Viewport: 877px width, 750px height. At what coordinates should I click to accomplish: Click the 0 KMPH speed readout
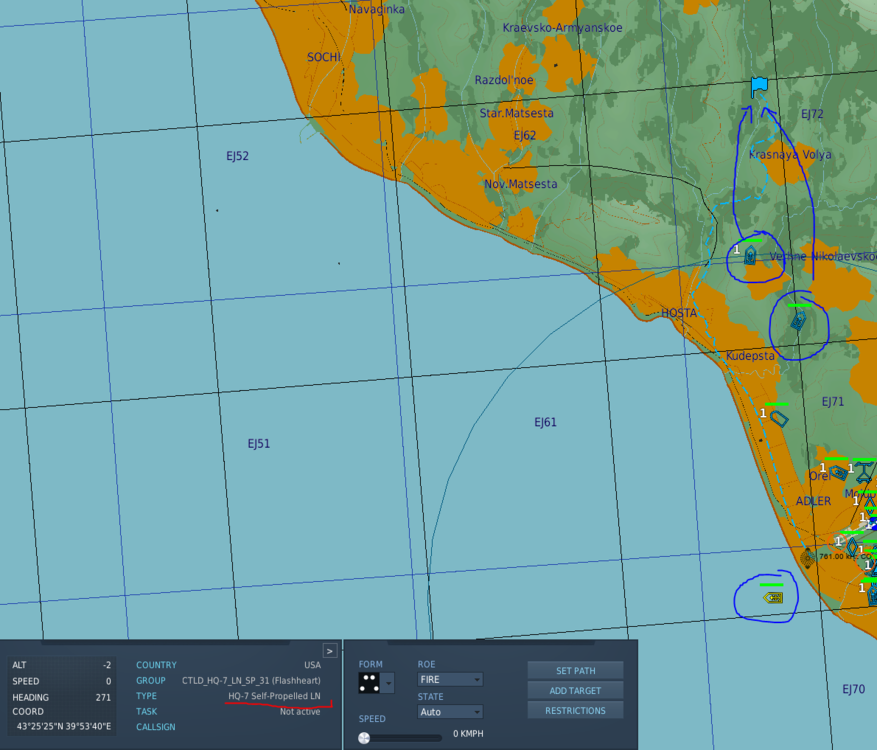468,733
